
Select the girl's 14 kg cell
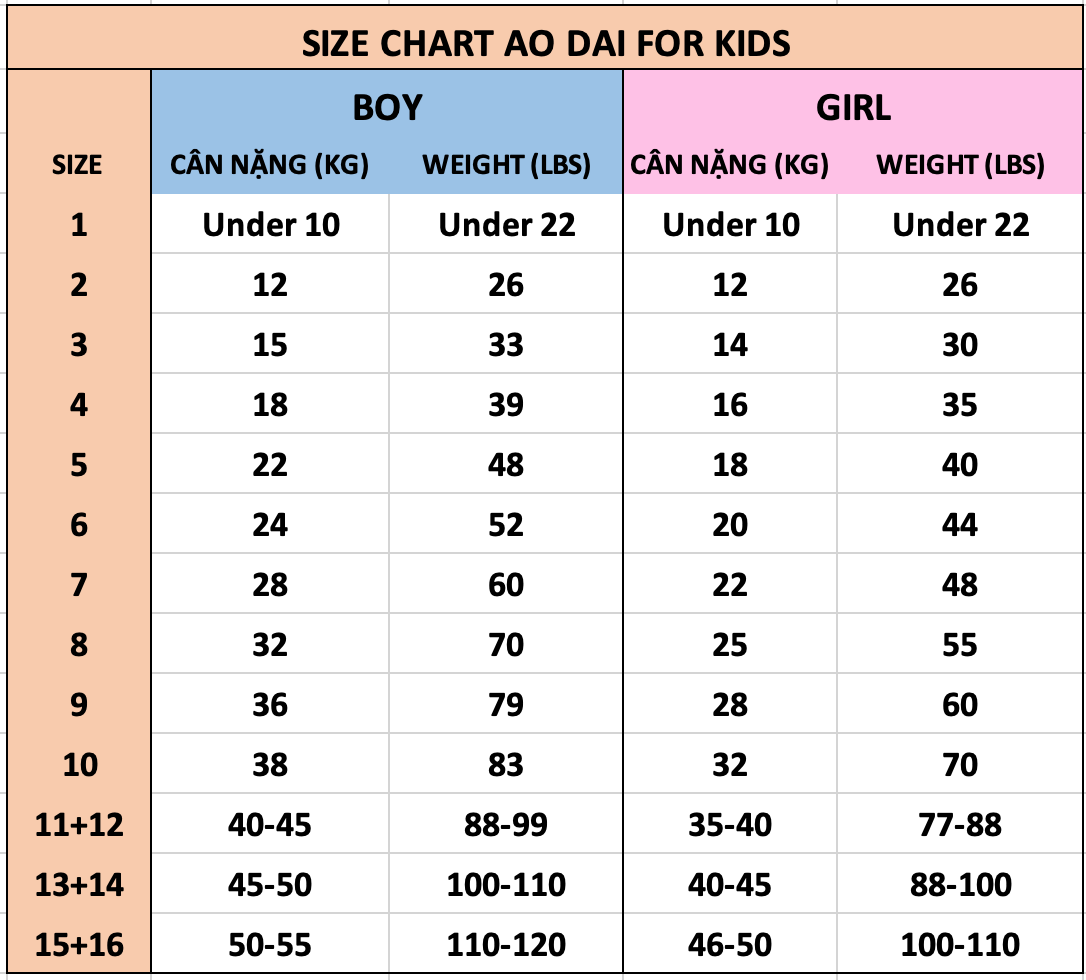point(730,345)
